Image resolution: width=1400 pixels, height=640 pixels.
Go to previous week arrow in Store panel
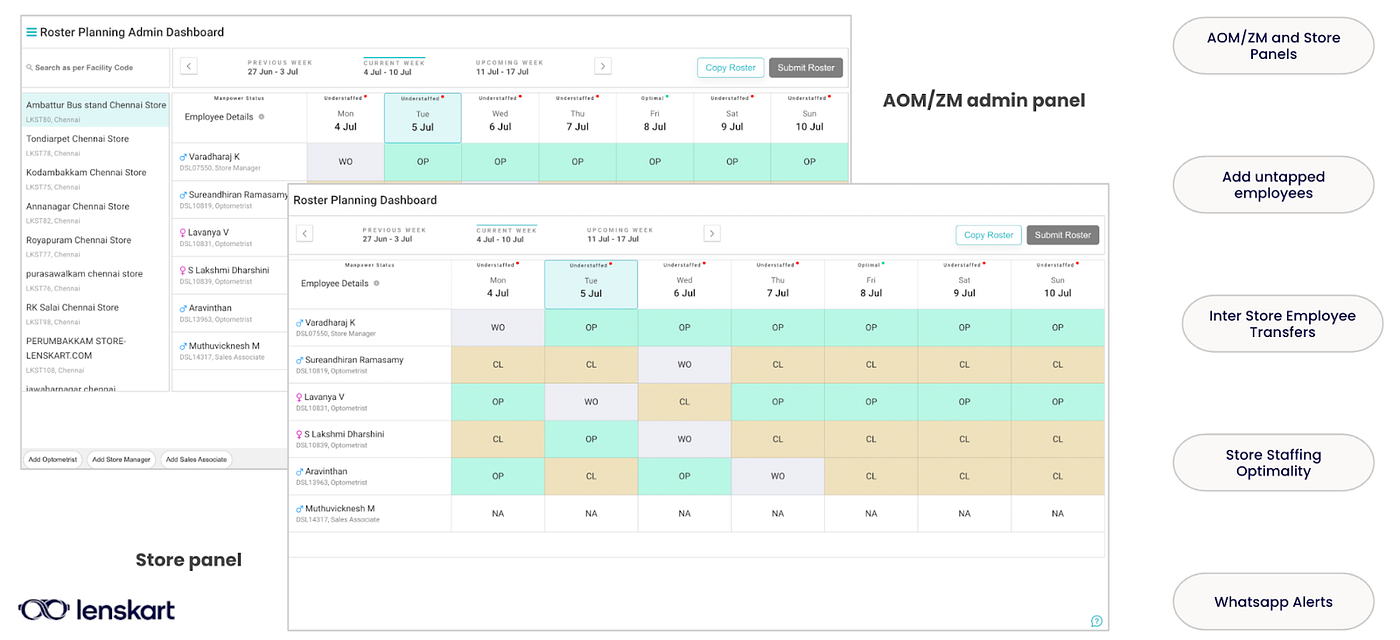pos(305,233)
